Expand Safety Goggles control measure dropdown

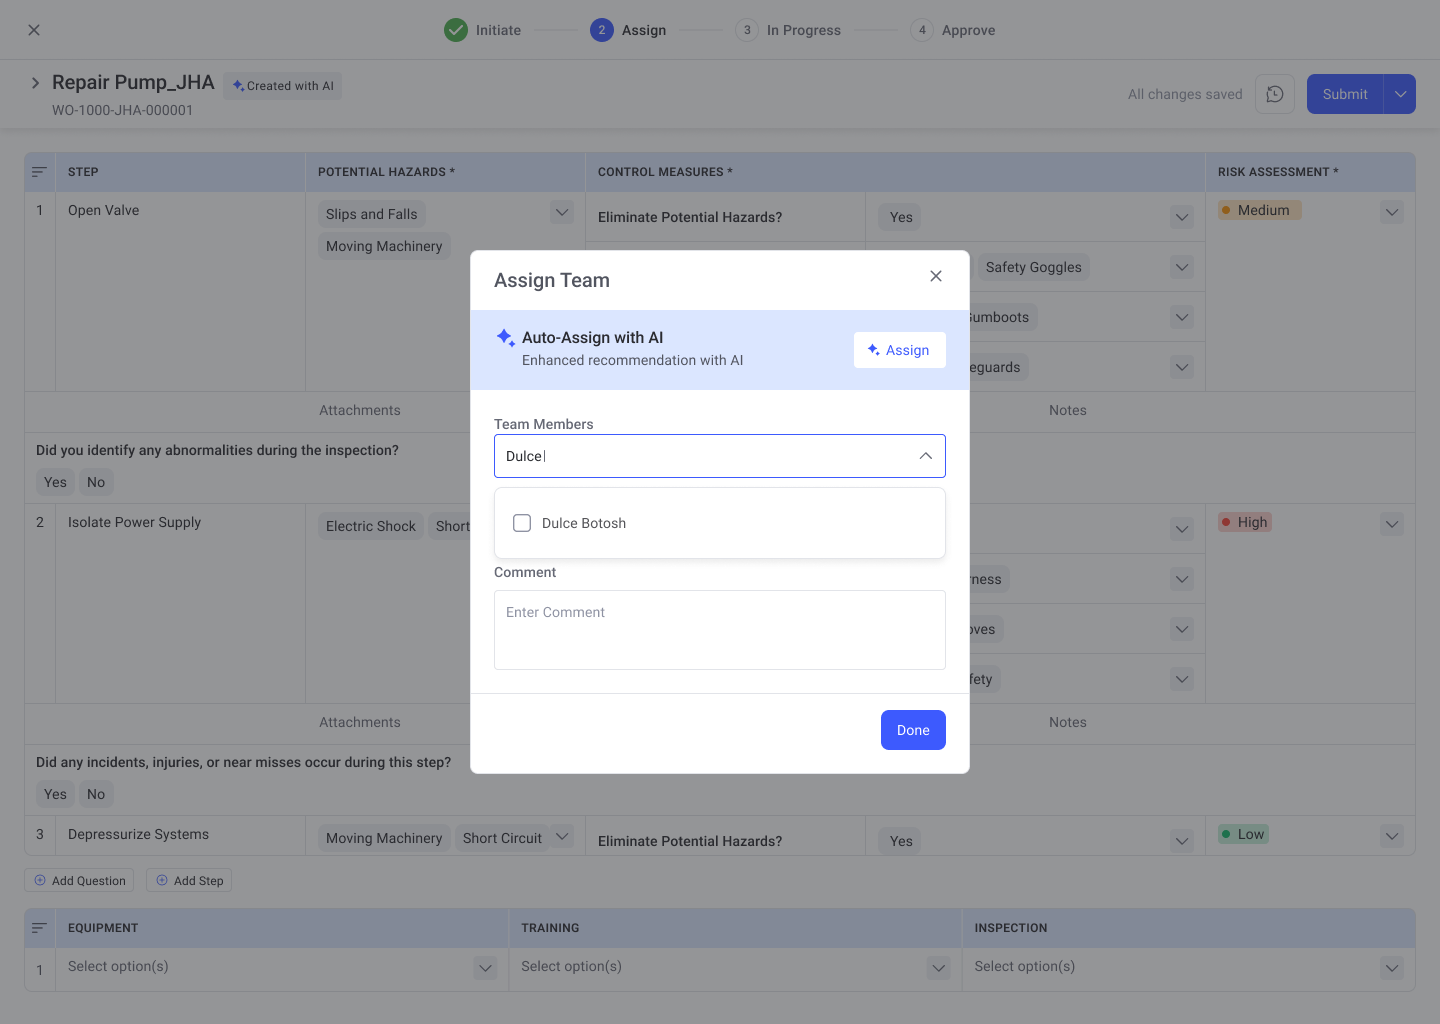1182,267
